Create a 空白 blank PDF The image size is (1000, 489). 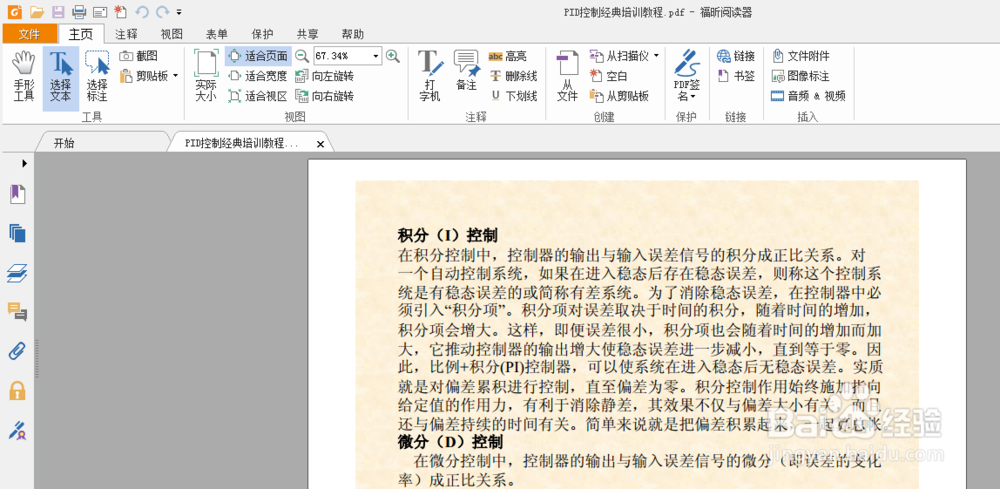click(608, 77)
